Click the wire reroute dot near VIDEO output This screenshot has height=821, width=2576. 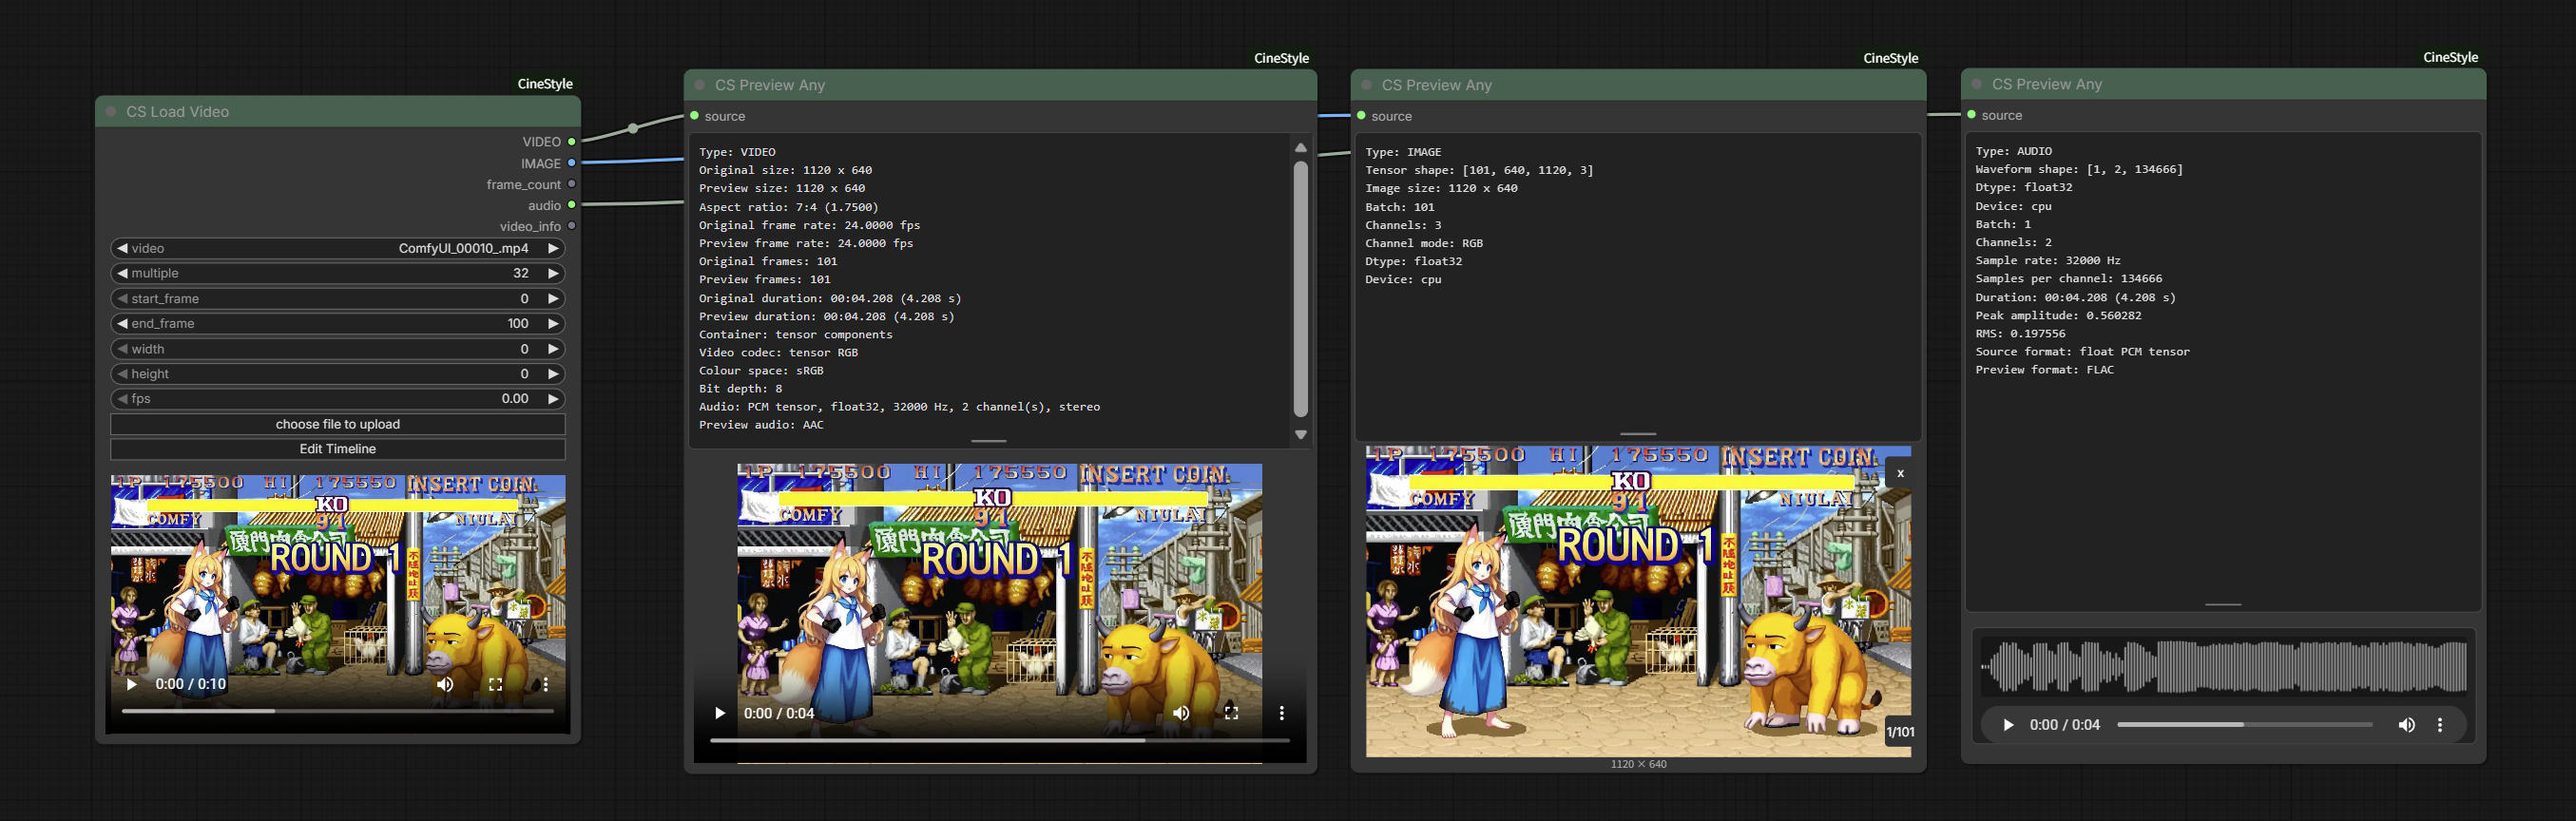[x=633, y=128]
